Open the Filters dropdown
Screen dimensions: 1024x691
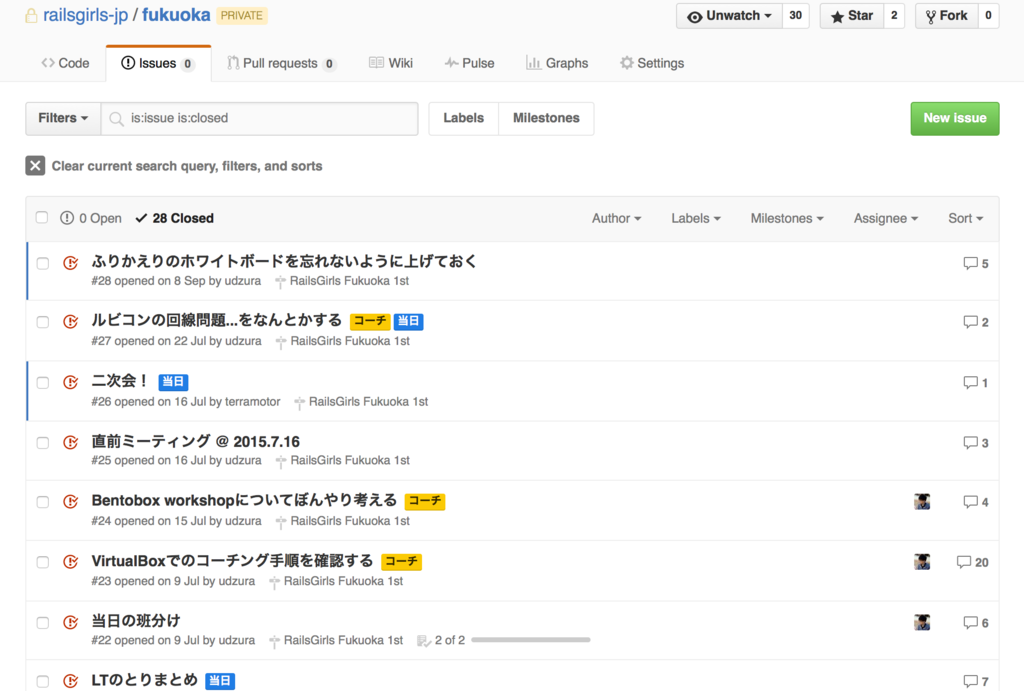click(63, 118)
